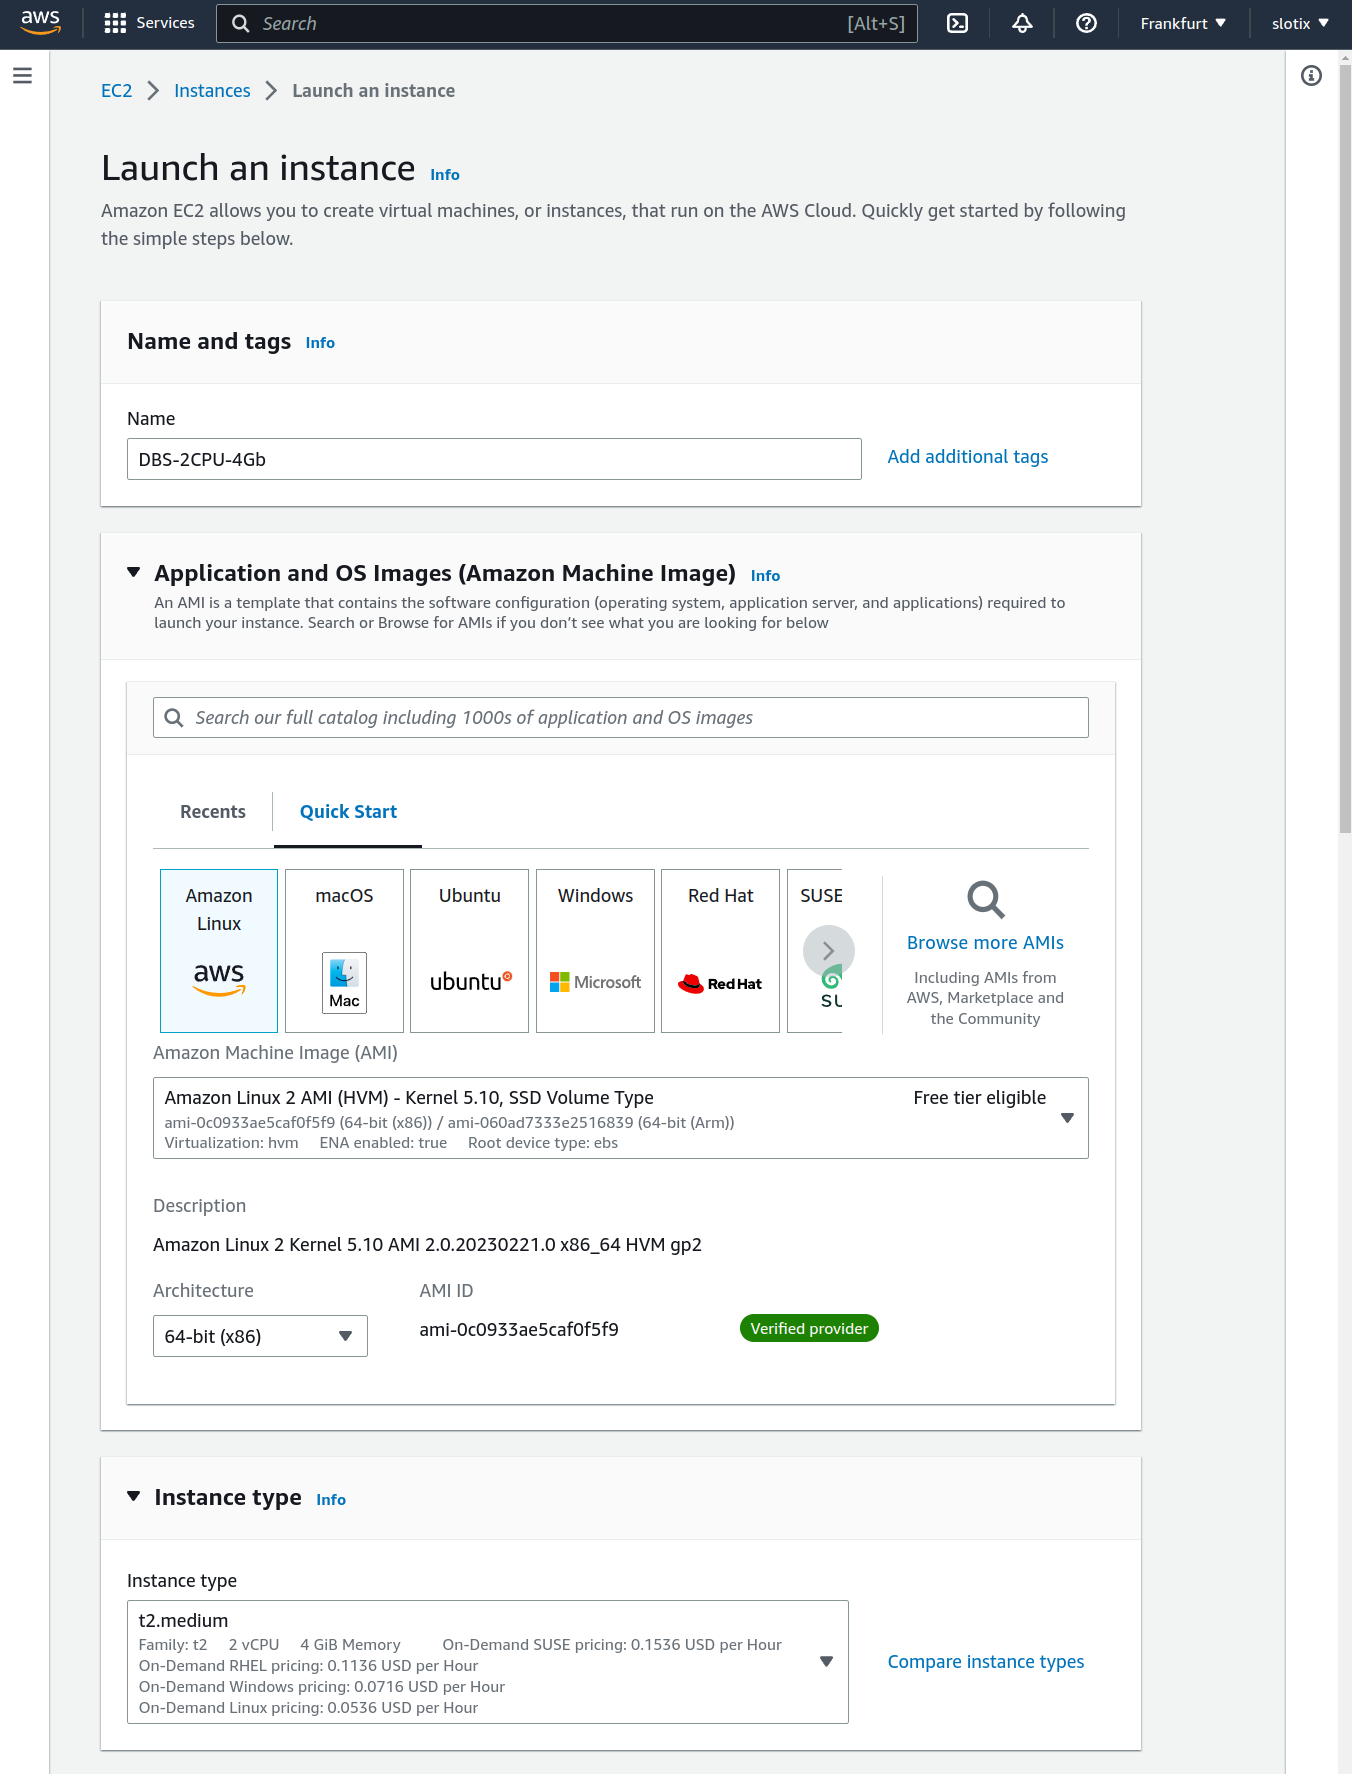The width and height of the screenshot is (1352, 1774).
Task: Collapse the Instance type section
Action: [133, 1496]
